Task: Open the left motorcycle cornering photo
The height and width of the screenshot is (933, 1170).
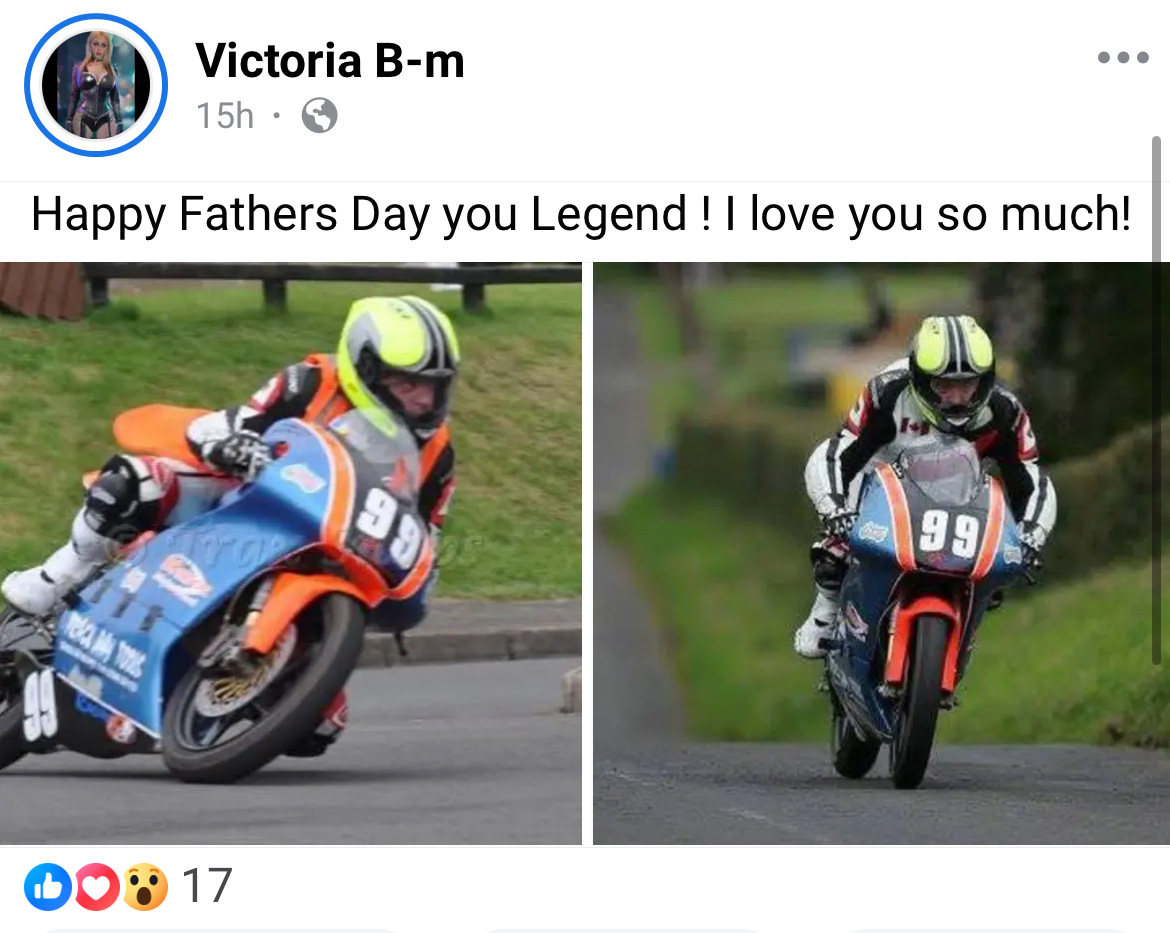Action: tap(290, 553)
